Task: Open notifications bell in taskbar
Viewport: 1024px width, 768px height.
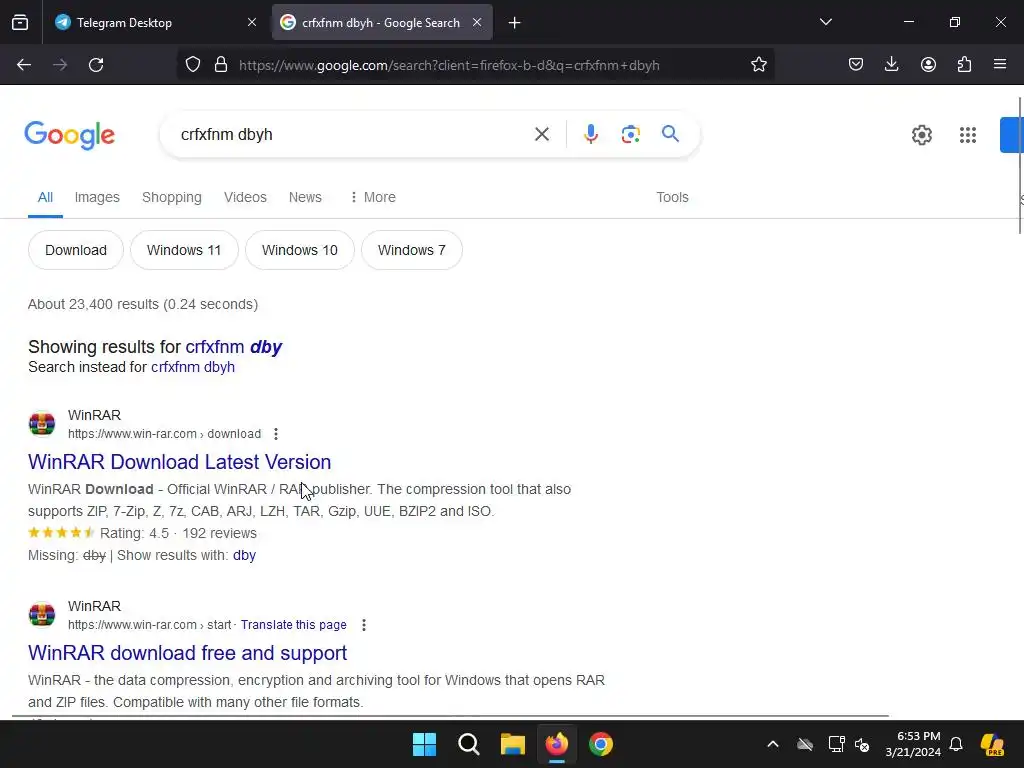Action: pyautogui.click(x=956, y=744)
